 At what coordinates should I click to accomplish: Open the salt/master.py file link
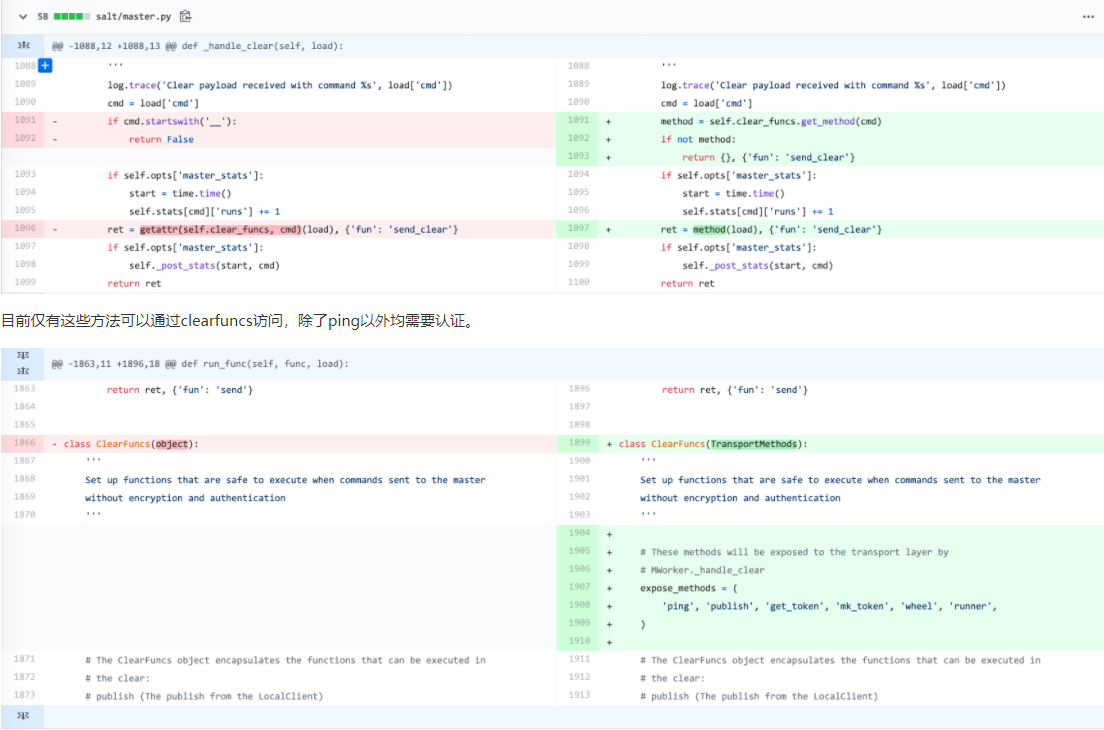coord(134,17)
